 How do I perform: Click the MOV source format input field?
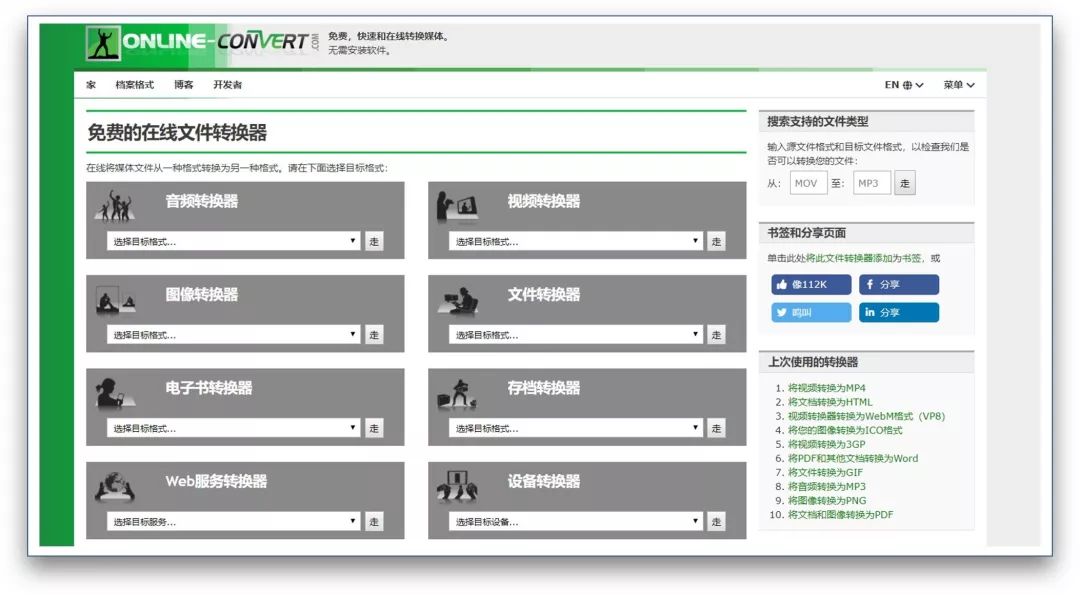click(x=807, y=182)
